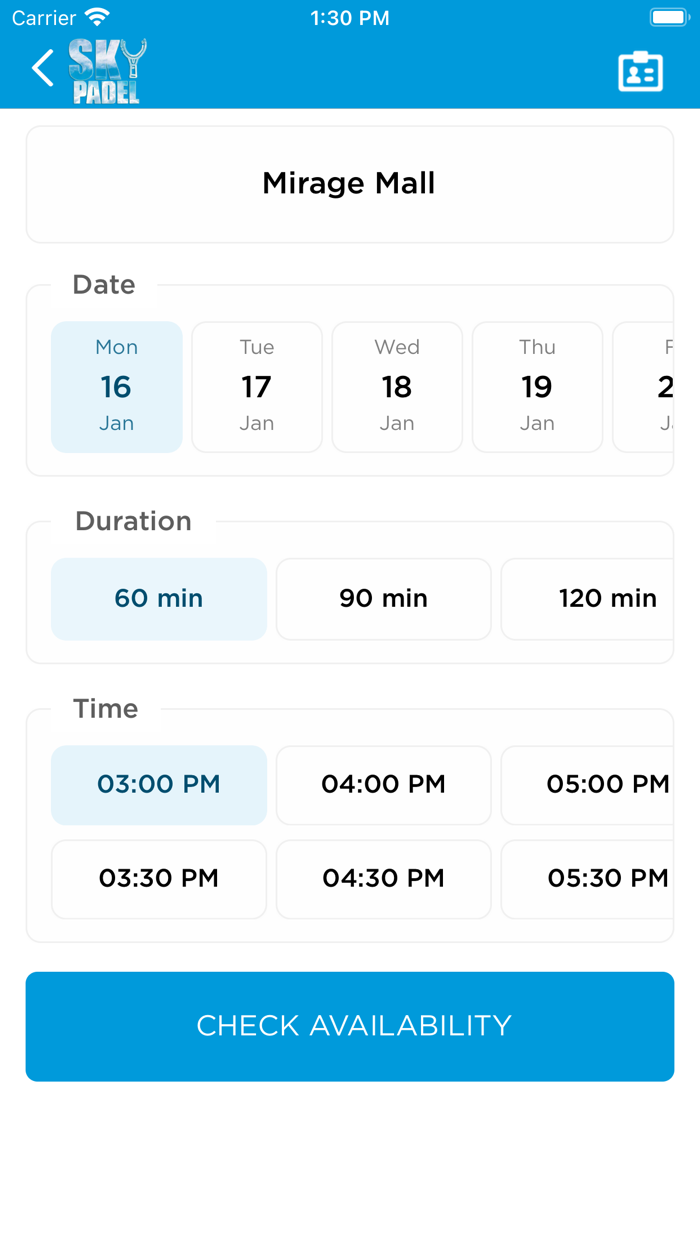Open the Mirage Mall location selector
Viewport: 700px width, 1244px height.
point(350,184)
